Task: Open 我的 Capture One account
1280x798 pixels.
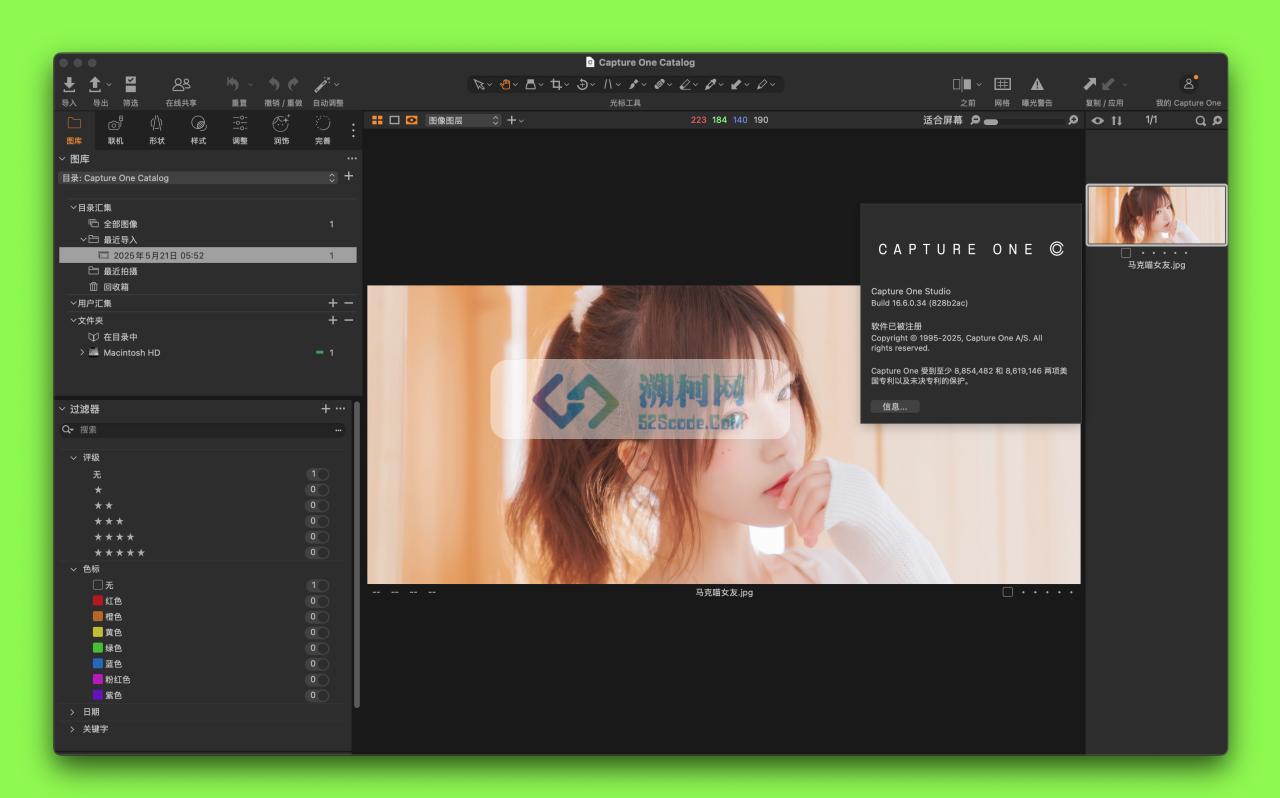Action: pos(1188,85)
